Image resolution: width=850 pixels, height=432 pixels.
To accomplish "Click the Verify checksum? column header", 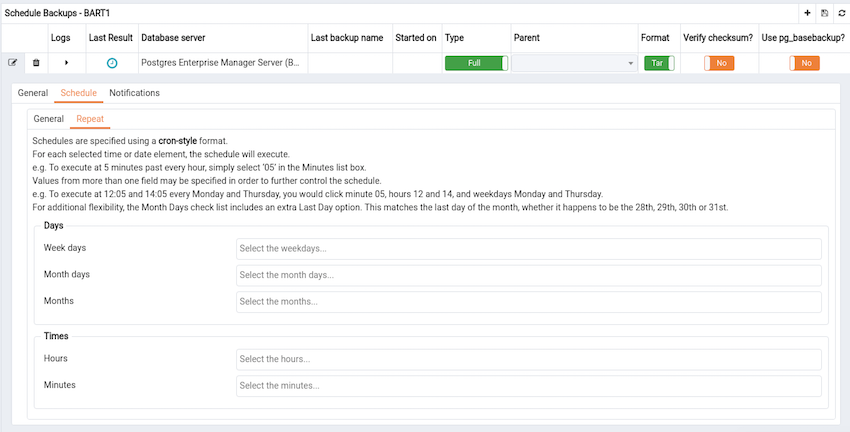I will click(718, 38).
